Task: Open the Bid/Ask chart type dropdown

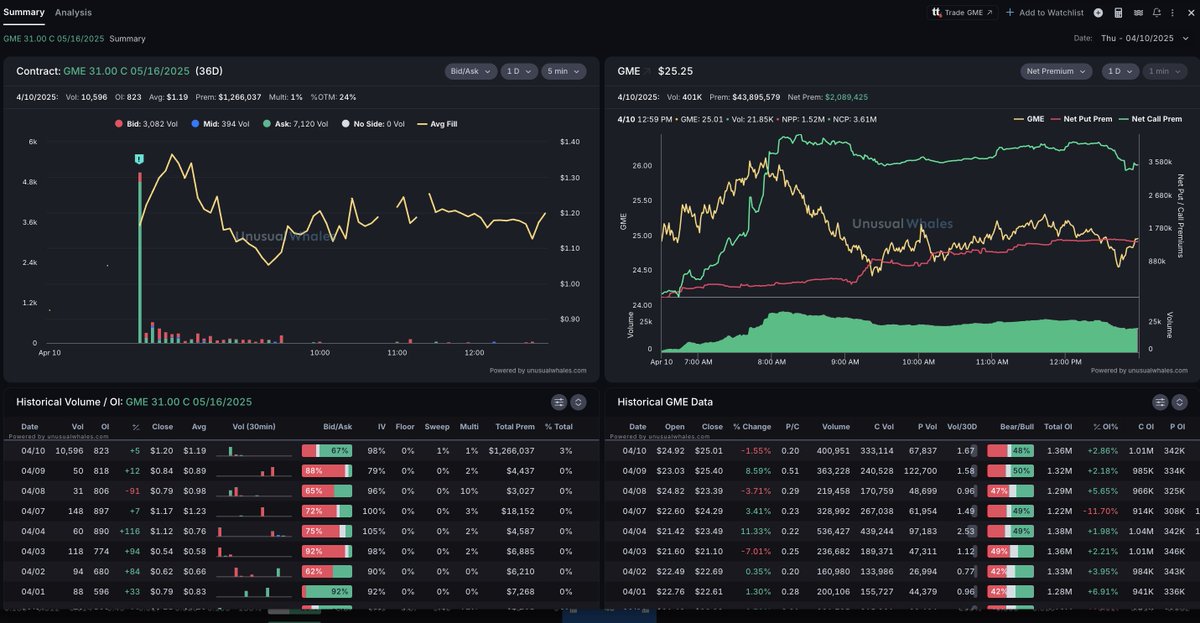Action: (x=470, y=71)
